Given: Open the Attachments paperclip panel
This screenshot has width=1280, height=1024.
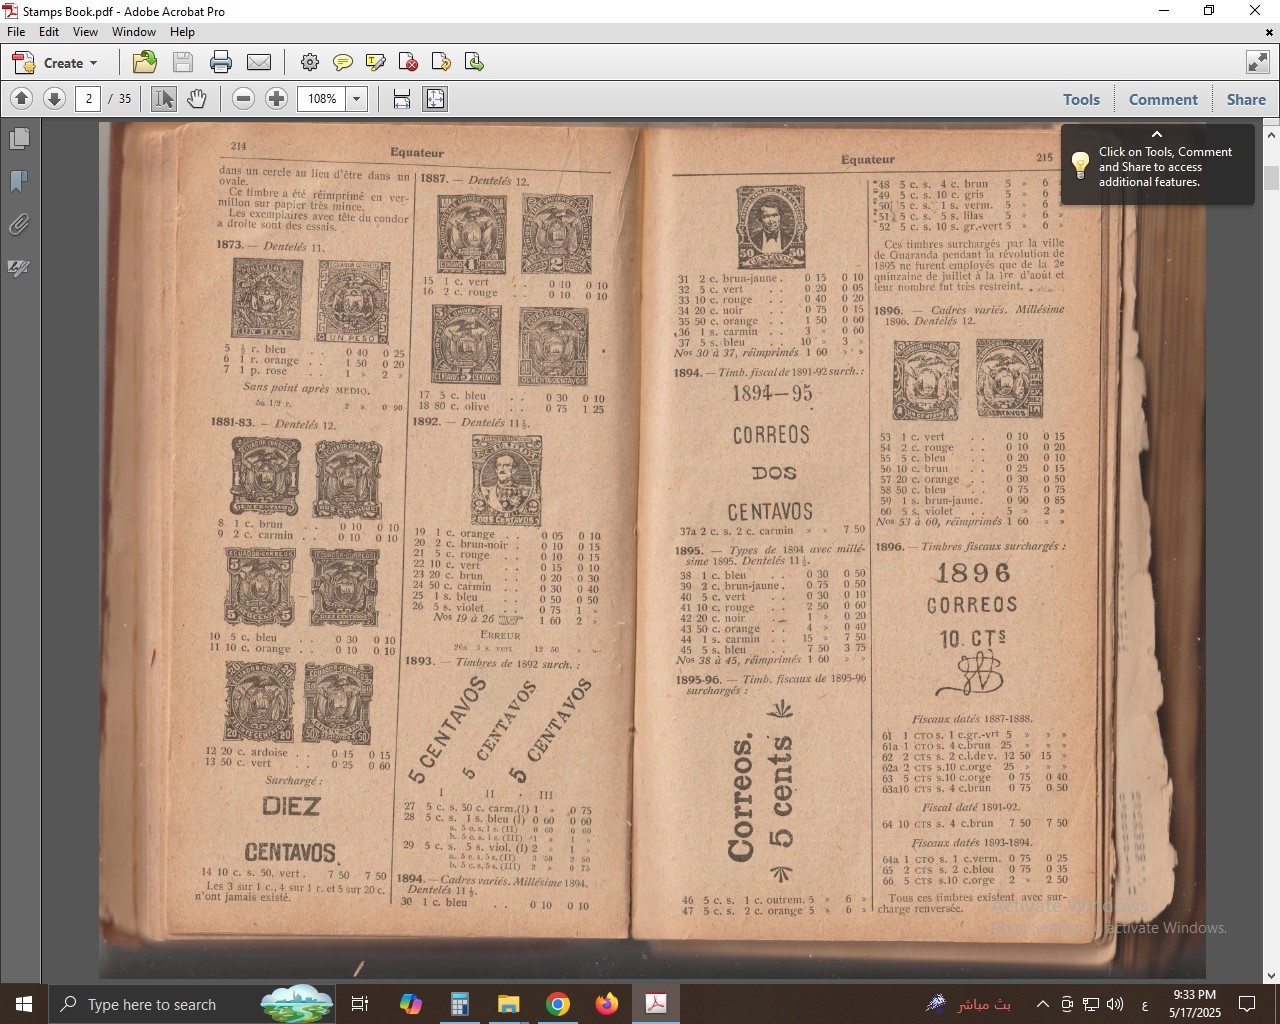Looking at the screenshot, I should pos(19,225).
